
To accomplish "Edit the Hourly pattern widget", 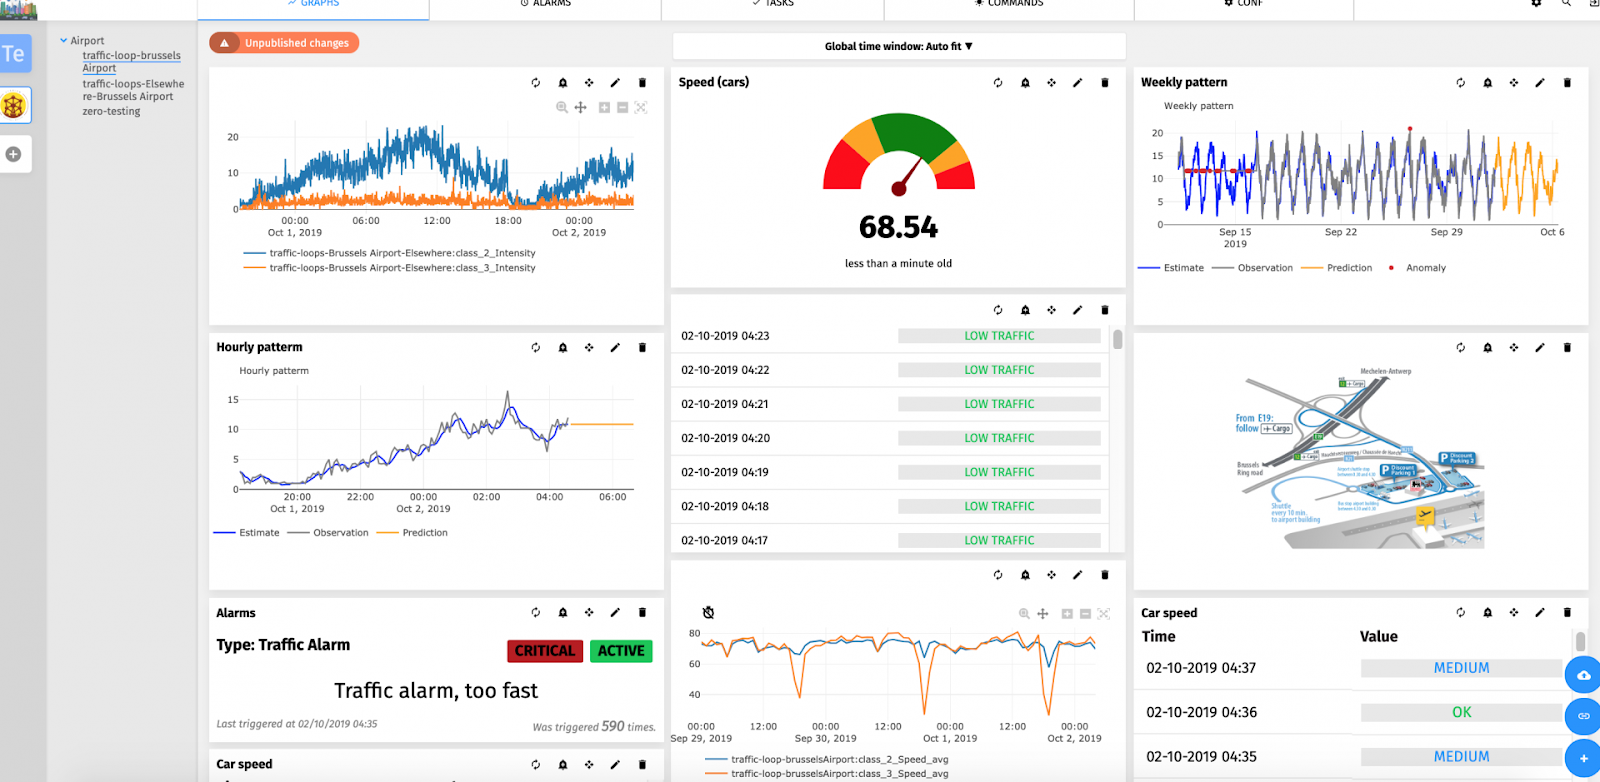I will click(x=615, y=348).
